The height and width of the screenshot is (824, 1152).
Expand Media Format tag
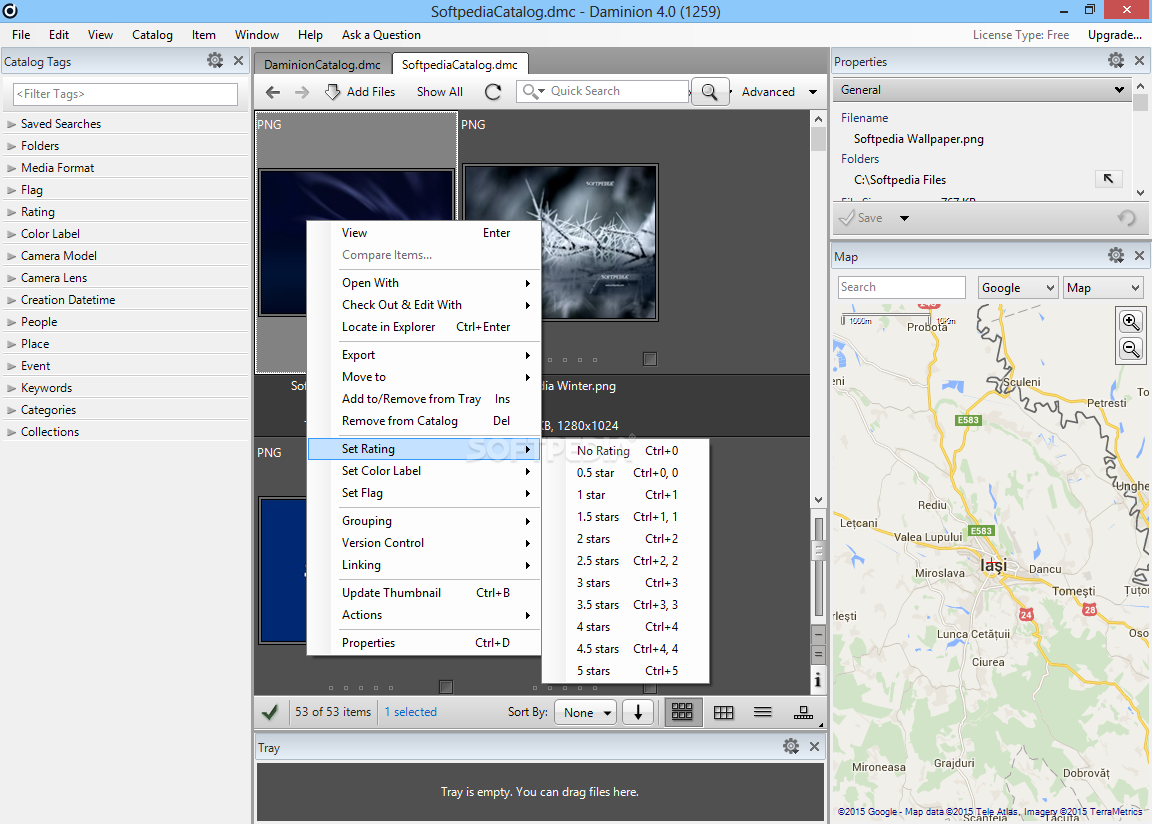(11, 168)
